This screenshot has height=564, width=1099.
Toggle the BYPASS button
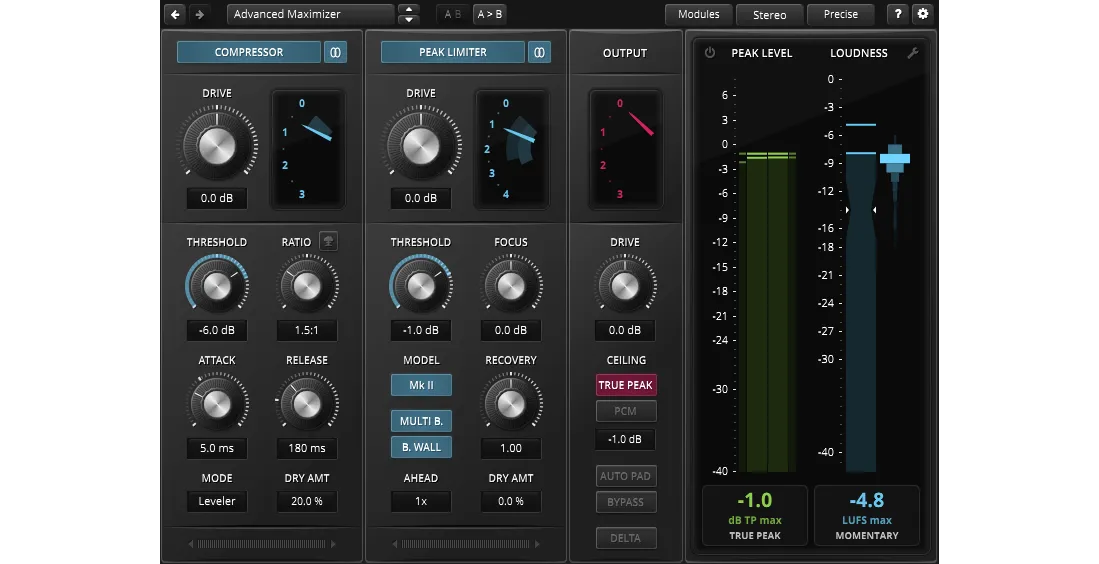click(625, 502)
